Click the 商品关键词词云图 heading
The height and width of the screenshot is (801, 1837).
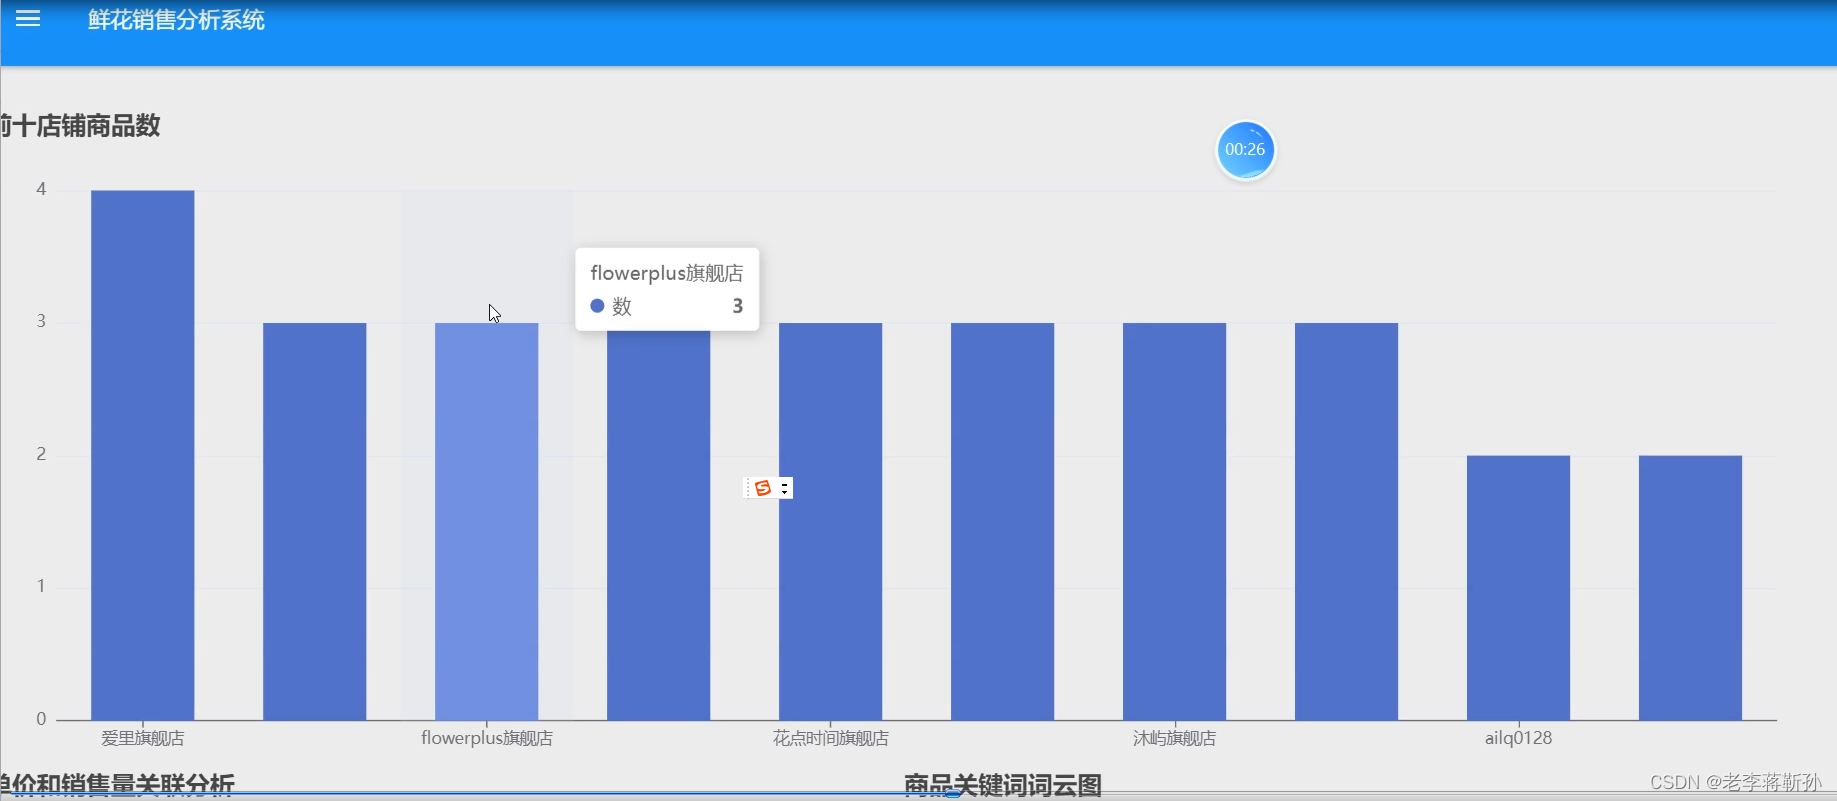pyautogui.click(x=1003, y=785)
